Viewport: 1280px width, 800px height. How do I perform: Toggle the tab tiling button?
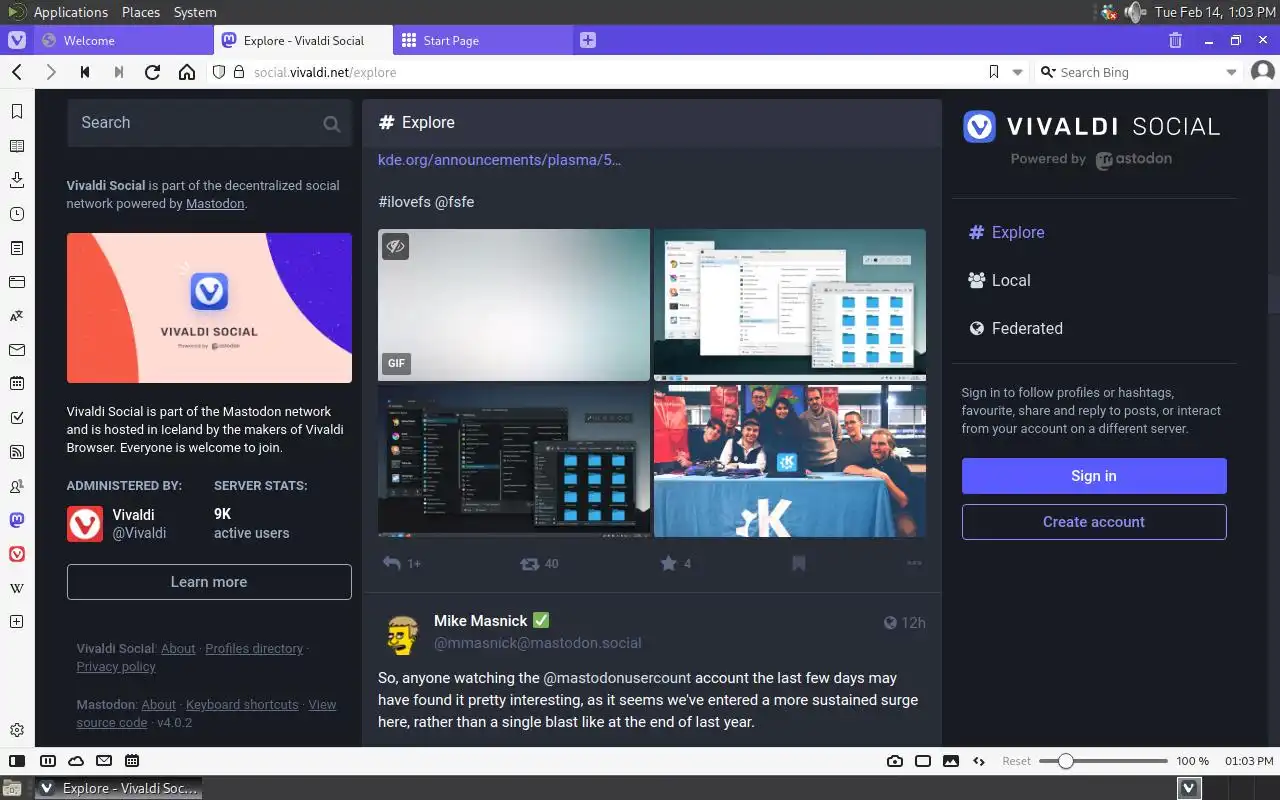[x=923, y=761]
